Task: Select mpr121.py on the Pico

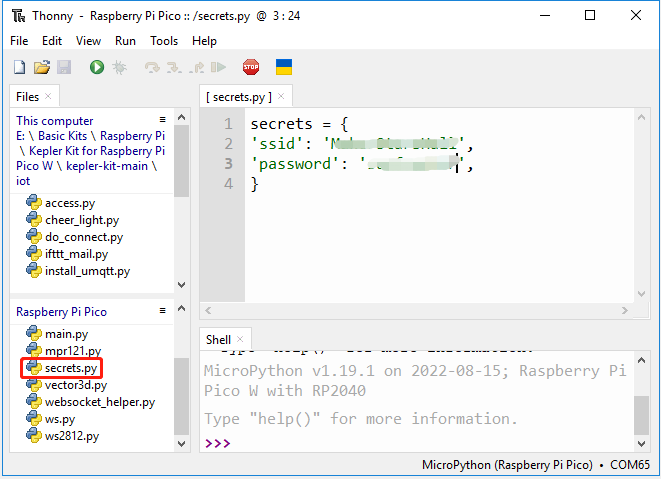Action: tap(64, 351)
